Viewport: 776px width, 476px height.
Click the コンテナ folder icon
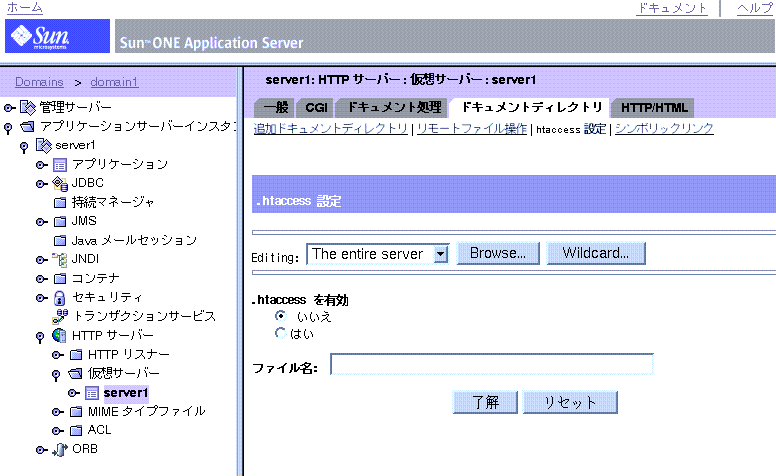[x=60, y=279]
